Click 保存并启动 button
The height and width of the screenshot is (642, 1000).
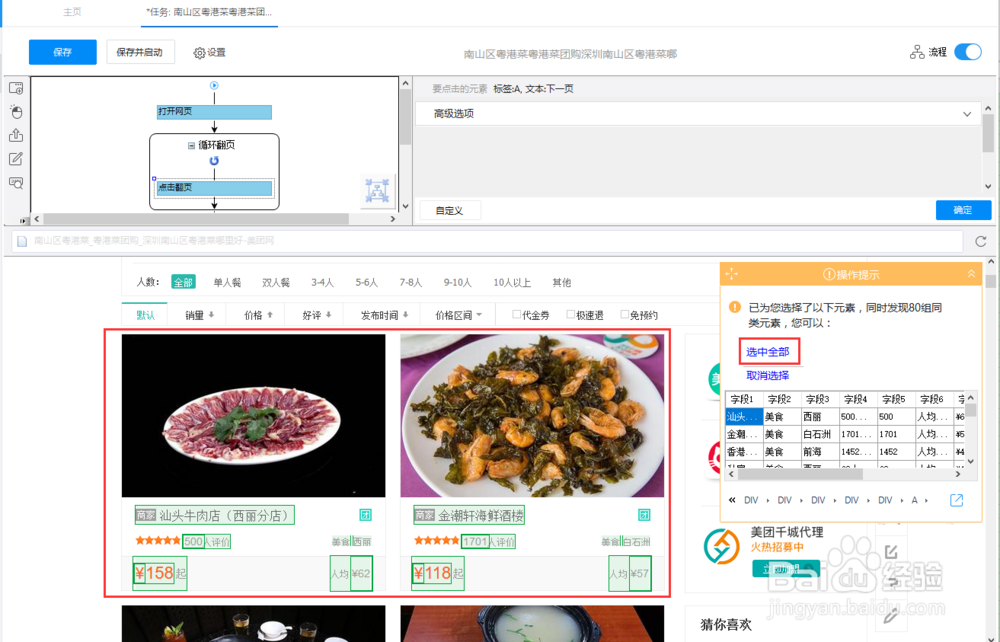click(x=140, y=52)
